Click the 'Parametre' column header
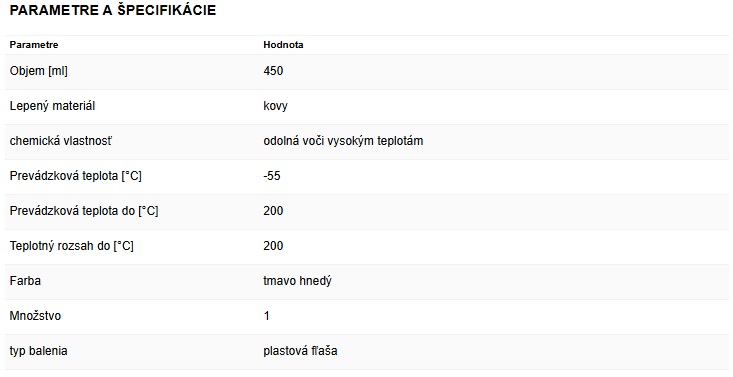This screenshot has height=377, width=733. coord(34,45)
